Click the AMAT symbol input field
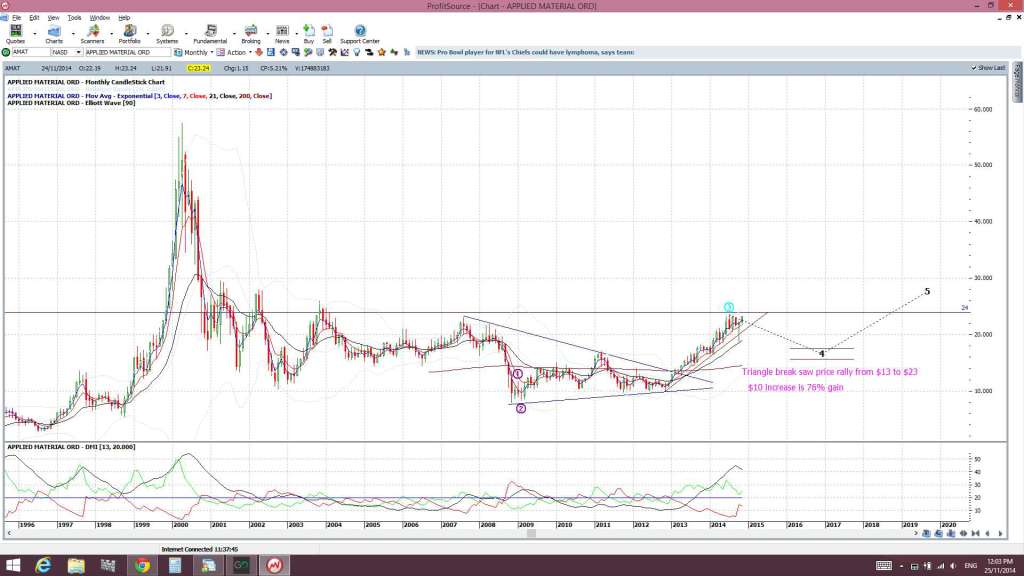This screenshot has width=1024, height=576. pos(31,52)
